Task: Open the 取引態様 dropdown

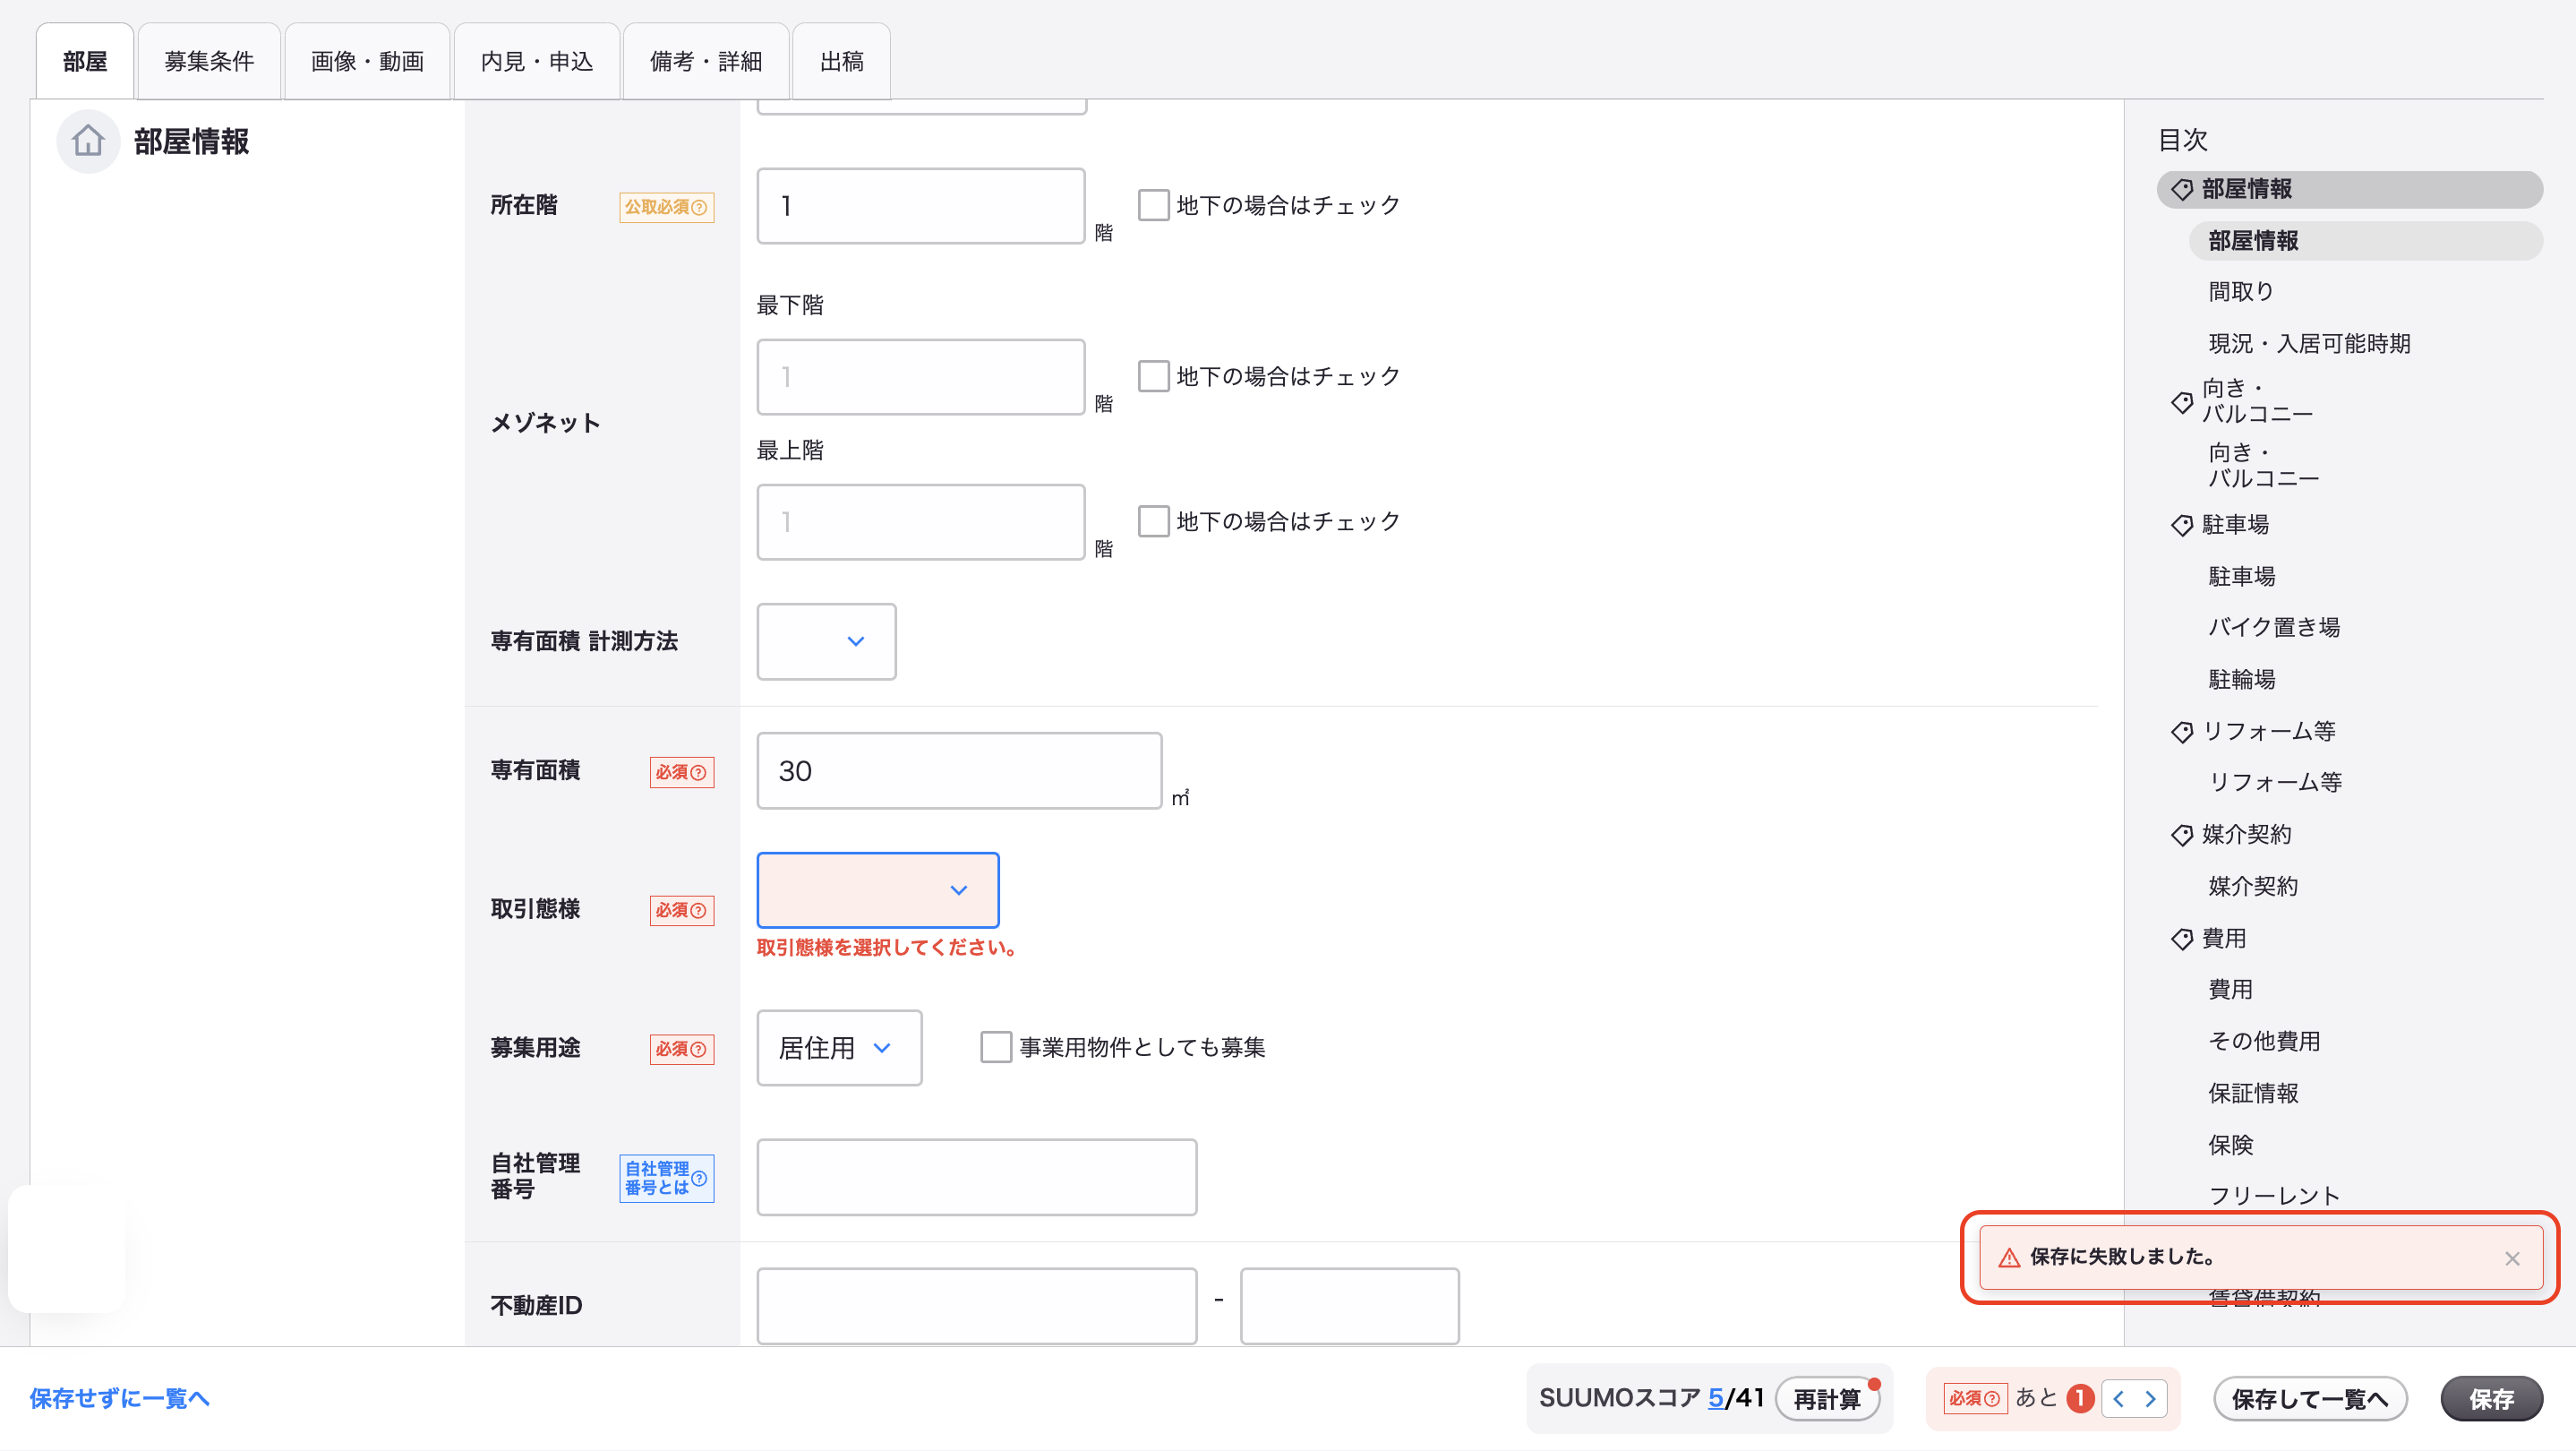Action: (878, 890)
